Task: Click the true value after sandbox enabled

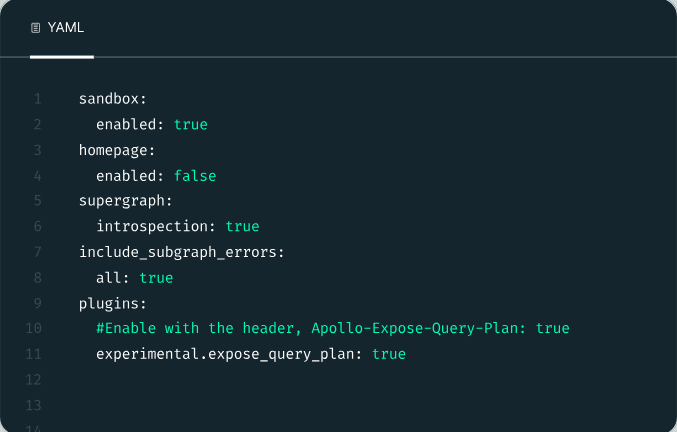Action: click(190, 125)
